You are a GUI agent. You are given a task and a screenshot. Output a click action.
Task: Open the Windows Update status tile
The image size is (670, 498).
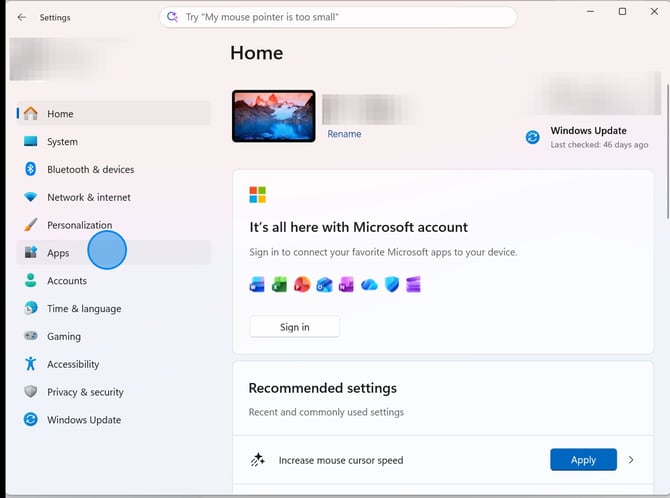pos(588,137)
